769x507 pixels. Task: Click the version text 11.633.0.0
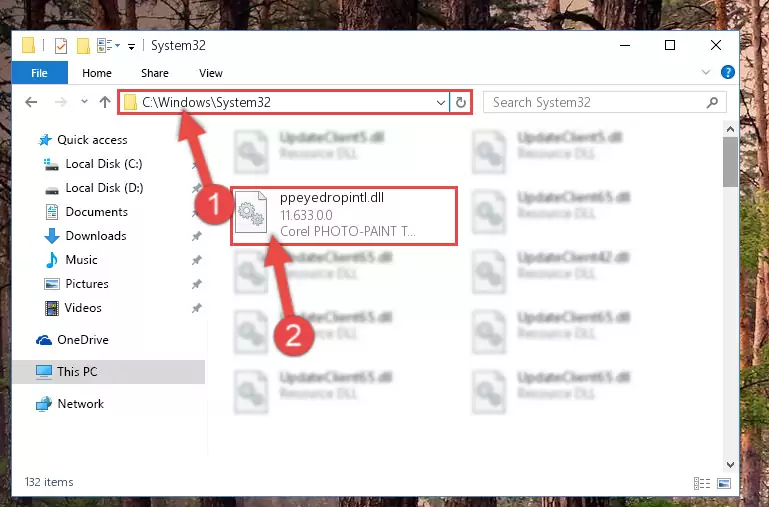[x=306, y=215]
